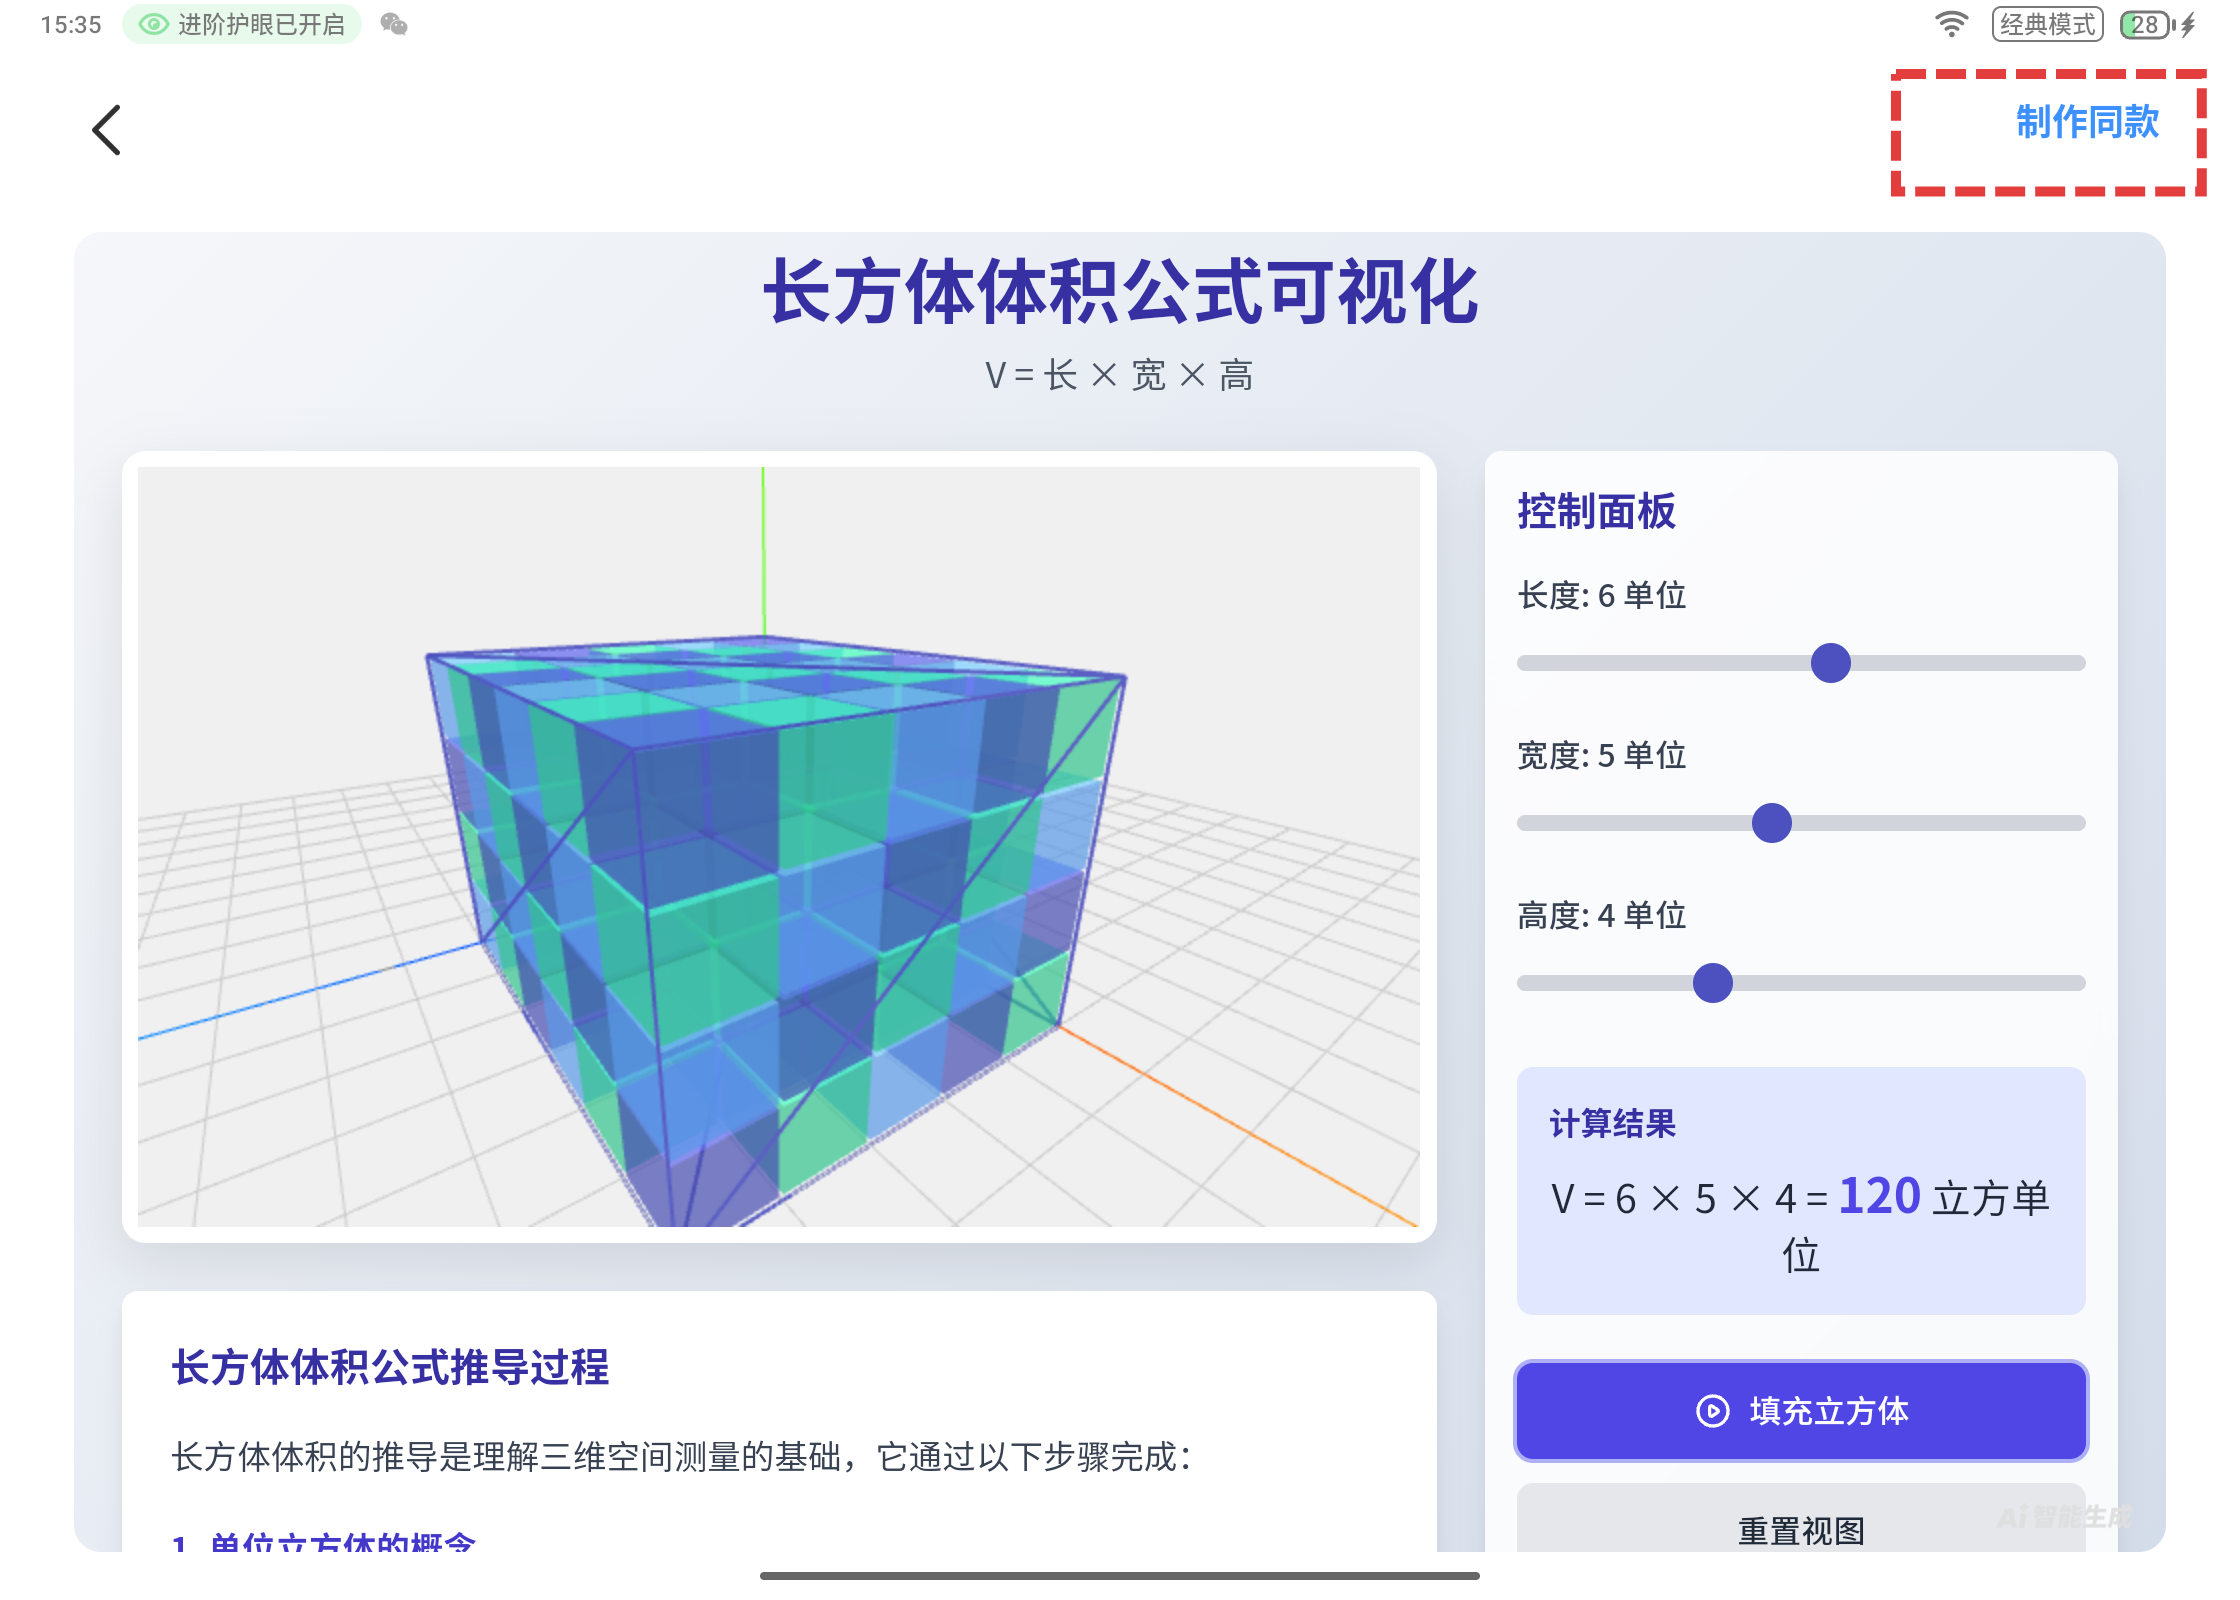Click the 长度 slider handle
Viewport: 2240px width, 1600px height.
pos(1830,663)
